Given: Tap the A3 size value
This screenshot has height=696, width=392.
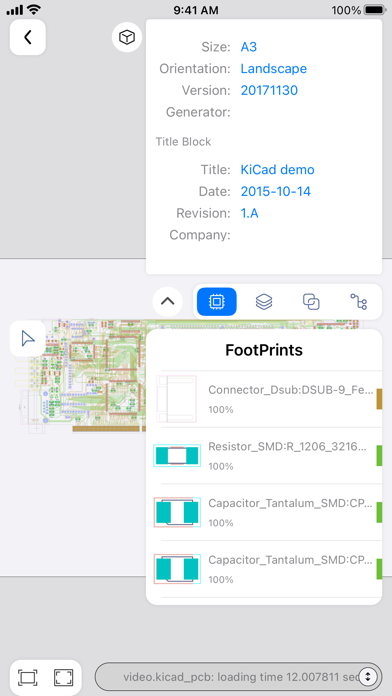Looking at the screenshot, I should click(249, 47).
